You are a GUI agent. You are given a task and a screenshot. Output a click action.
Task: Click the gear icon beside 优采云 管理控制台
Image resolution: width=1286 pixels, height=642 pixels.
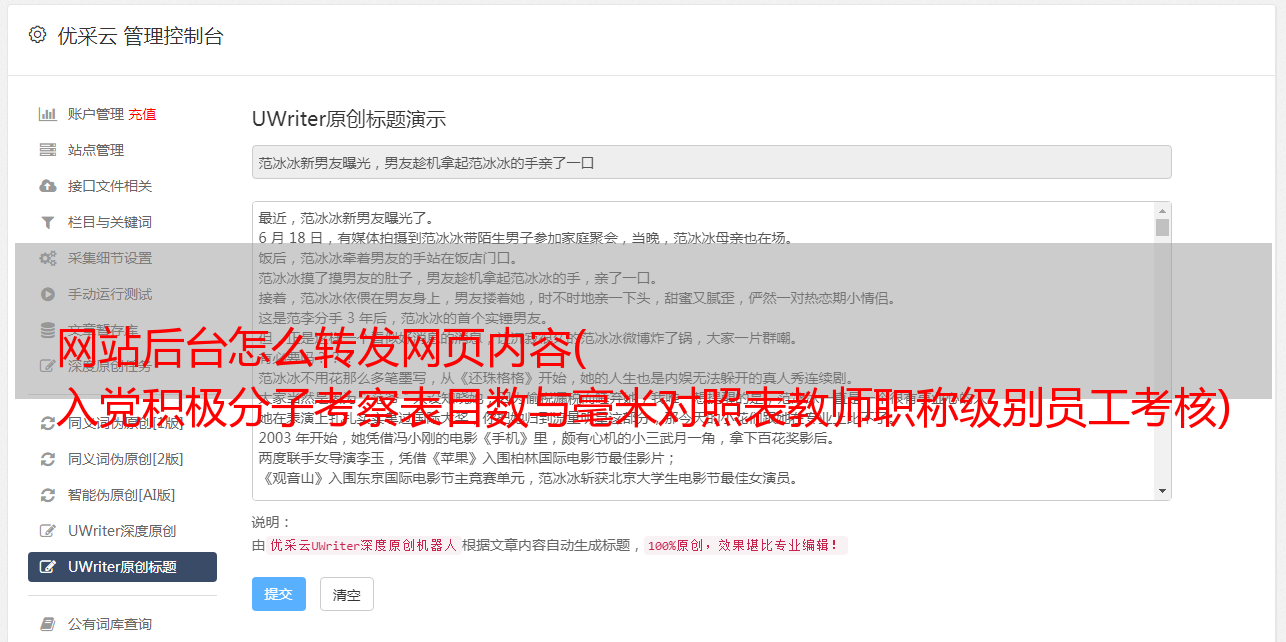[x=37, y=35]
